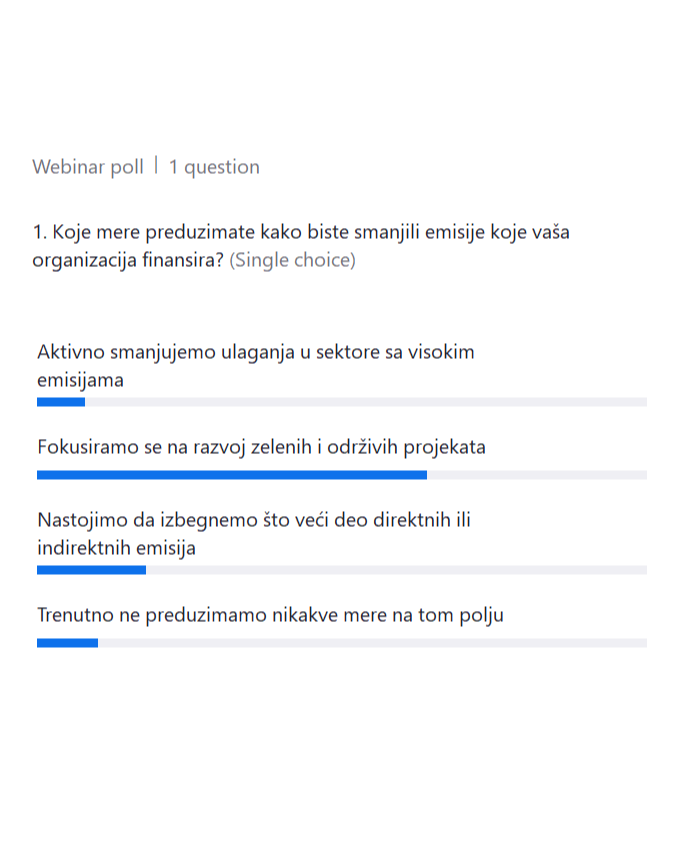Click the words "indirektnih emisija" in the third option
This screenshot has height=849, width=679.
[x=116, y=548]
